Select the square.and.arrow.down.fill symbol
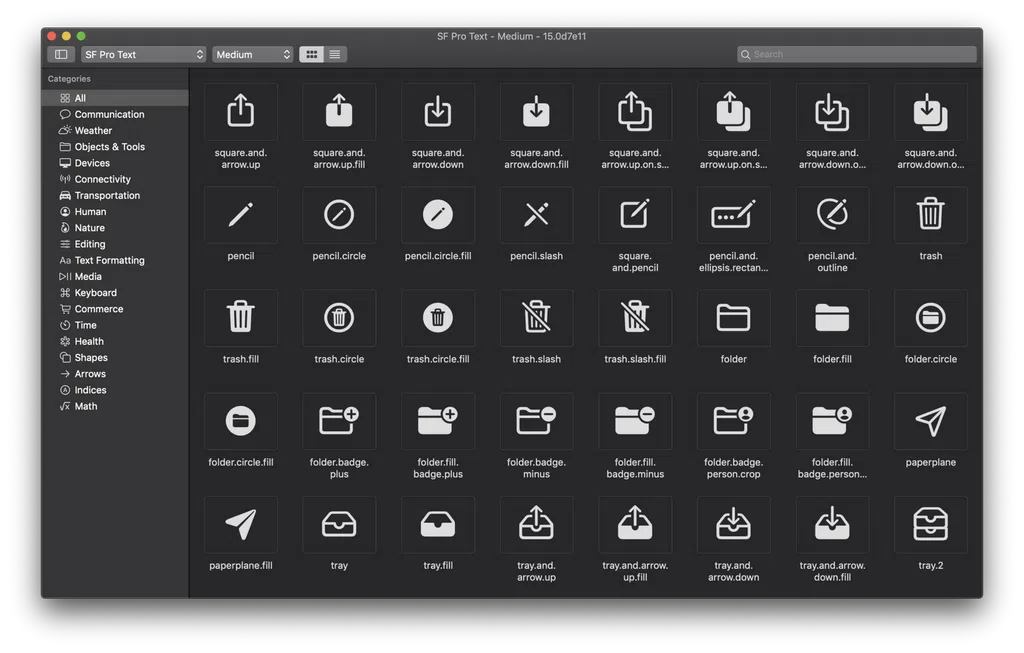This screenshot has height=653, width=1024. [536, 112]
